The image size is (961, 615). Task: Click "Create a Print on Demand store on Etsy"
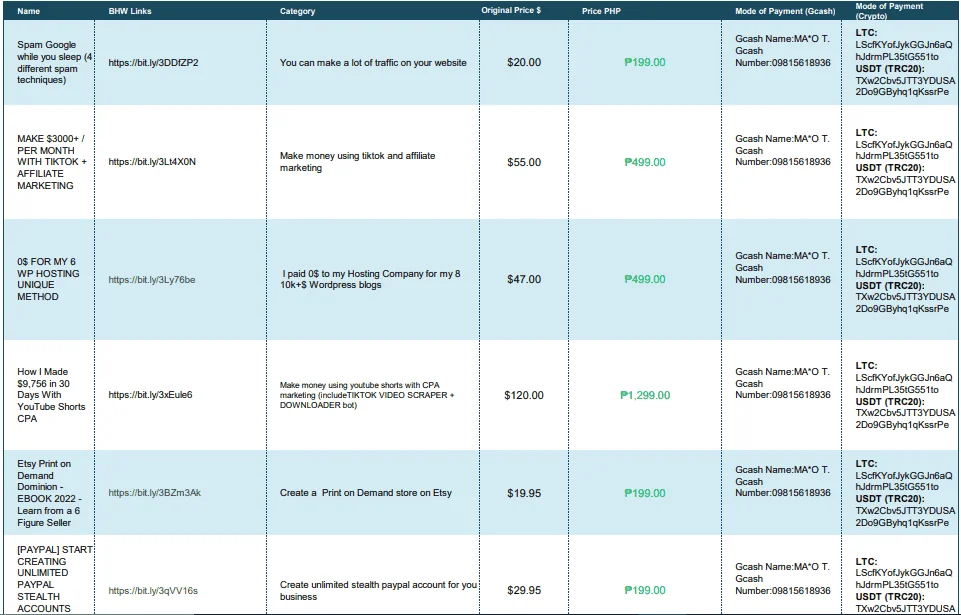click(366, 493)
